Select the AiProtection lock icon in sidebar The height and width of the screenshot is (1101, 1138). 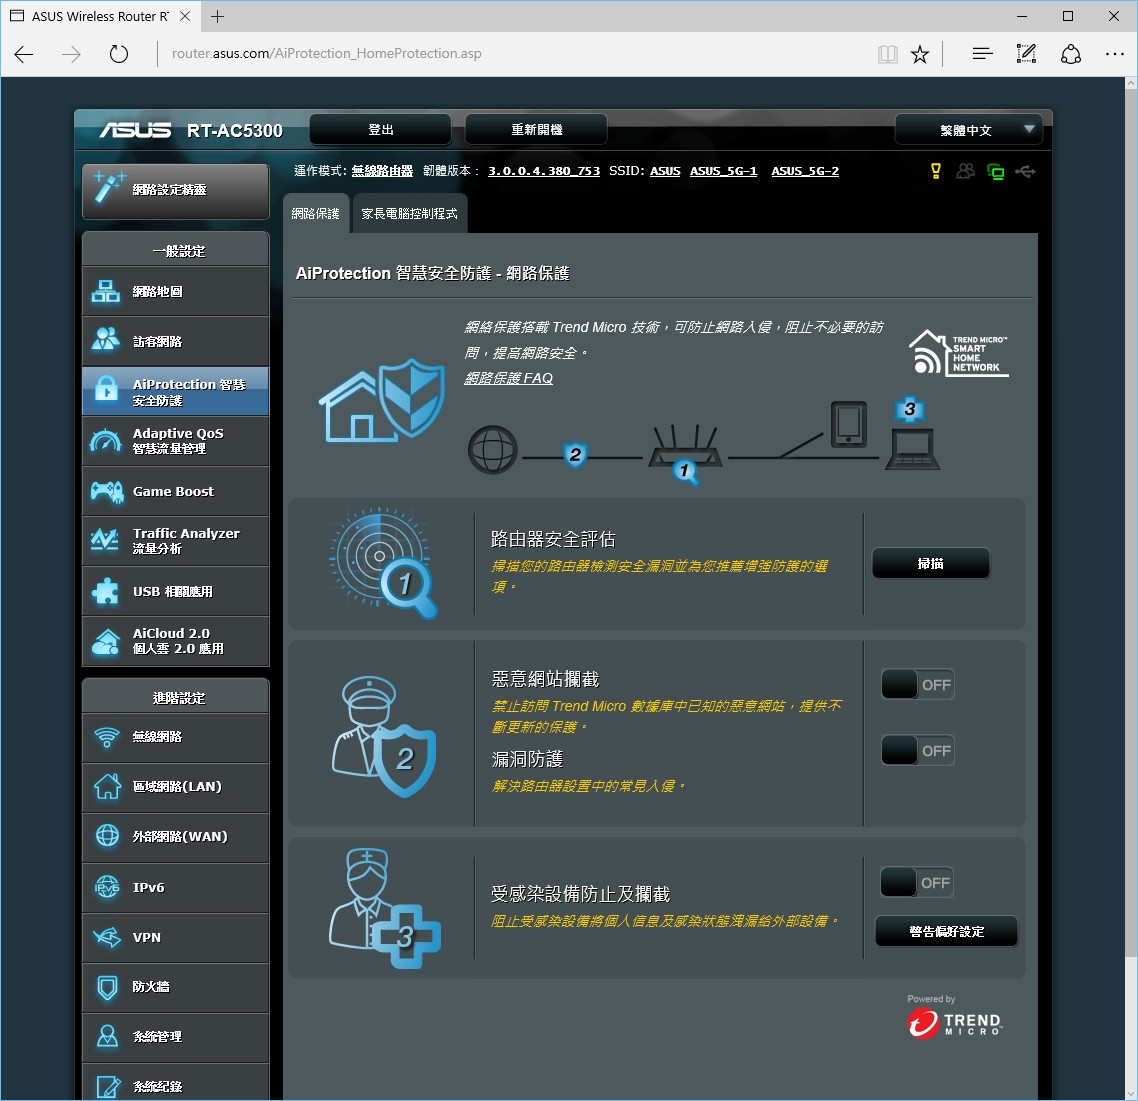(106, 389)
